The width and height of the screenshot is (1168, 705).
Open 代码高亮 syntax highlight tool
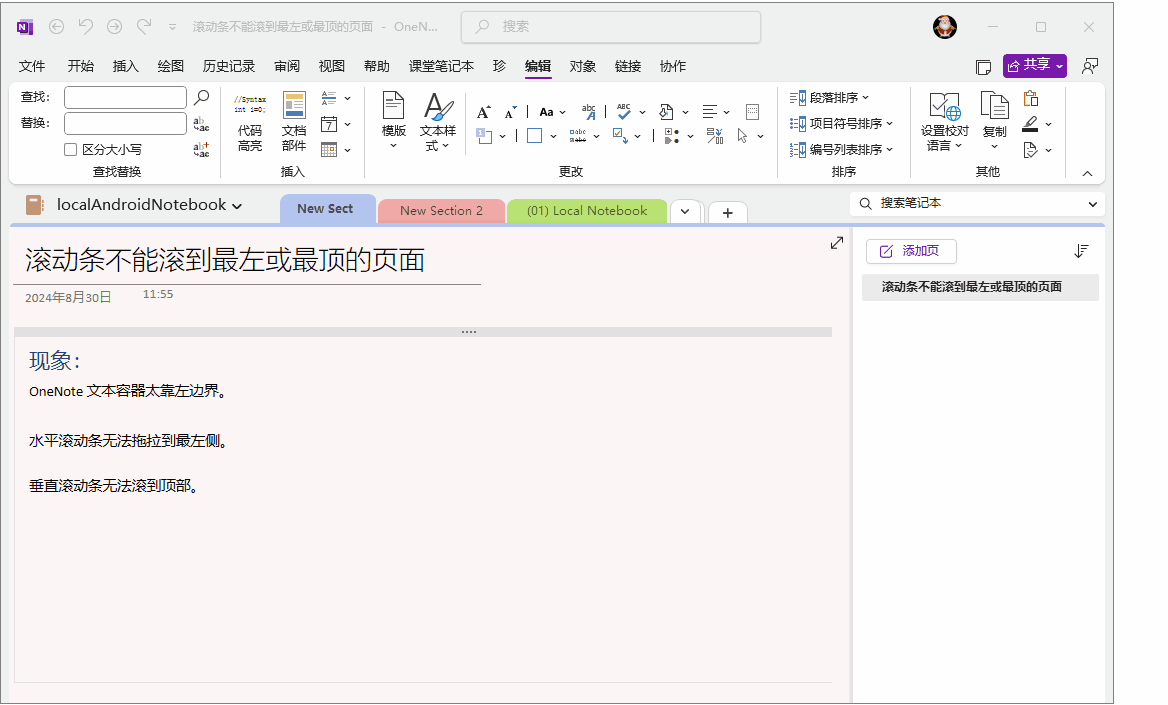(x=250, y=121)
